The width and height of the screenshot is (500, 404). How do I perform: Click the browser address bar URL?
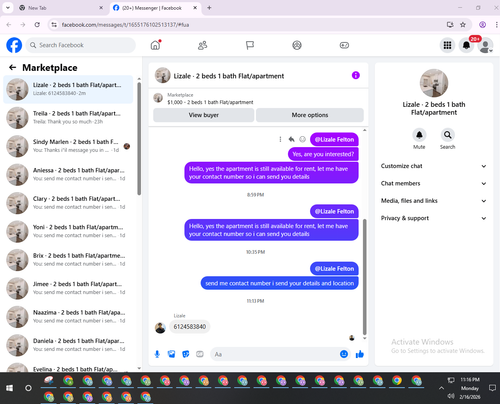[125, 25]
